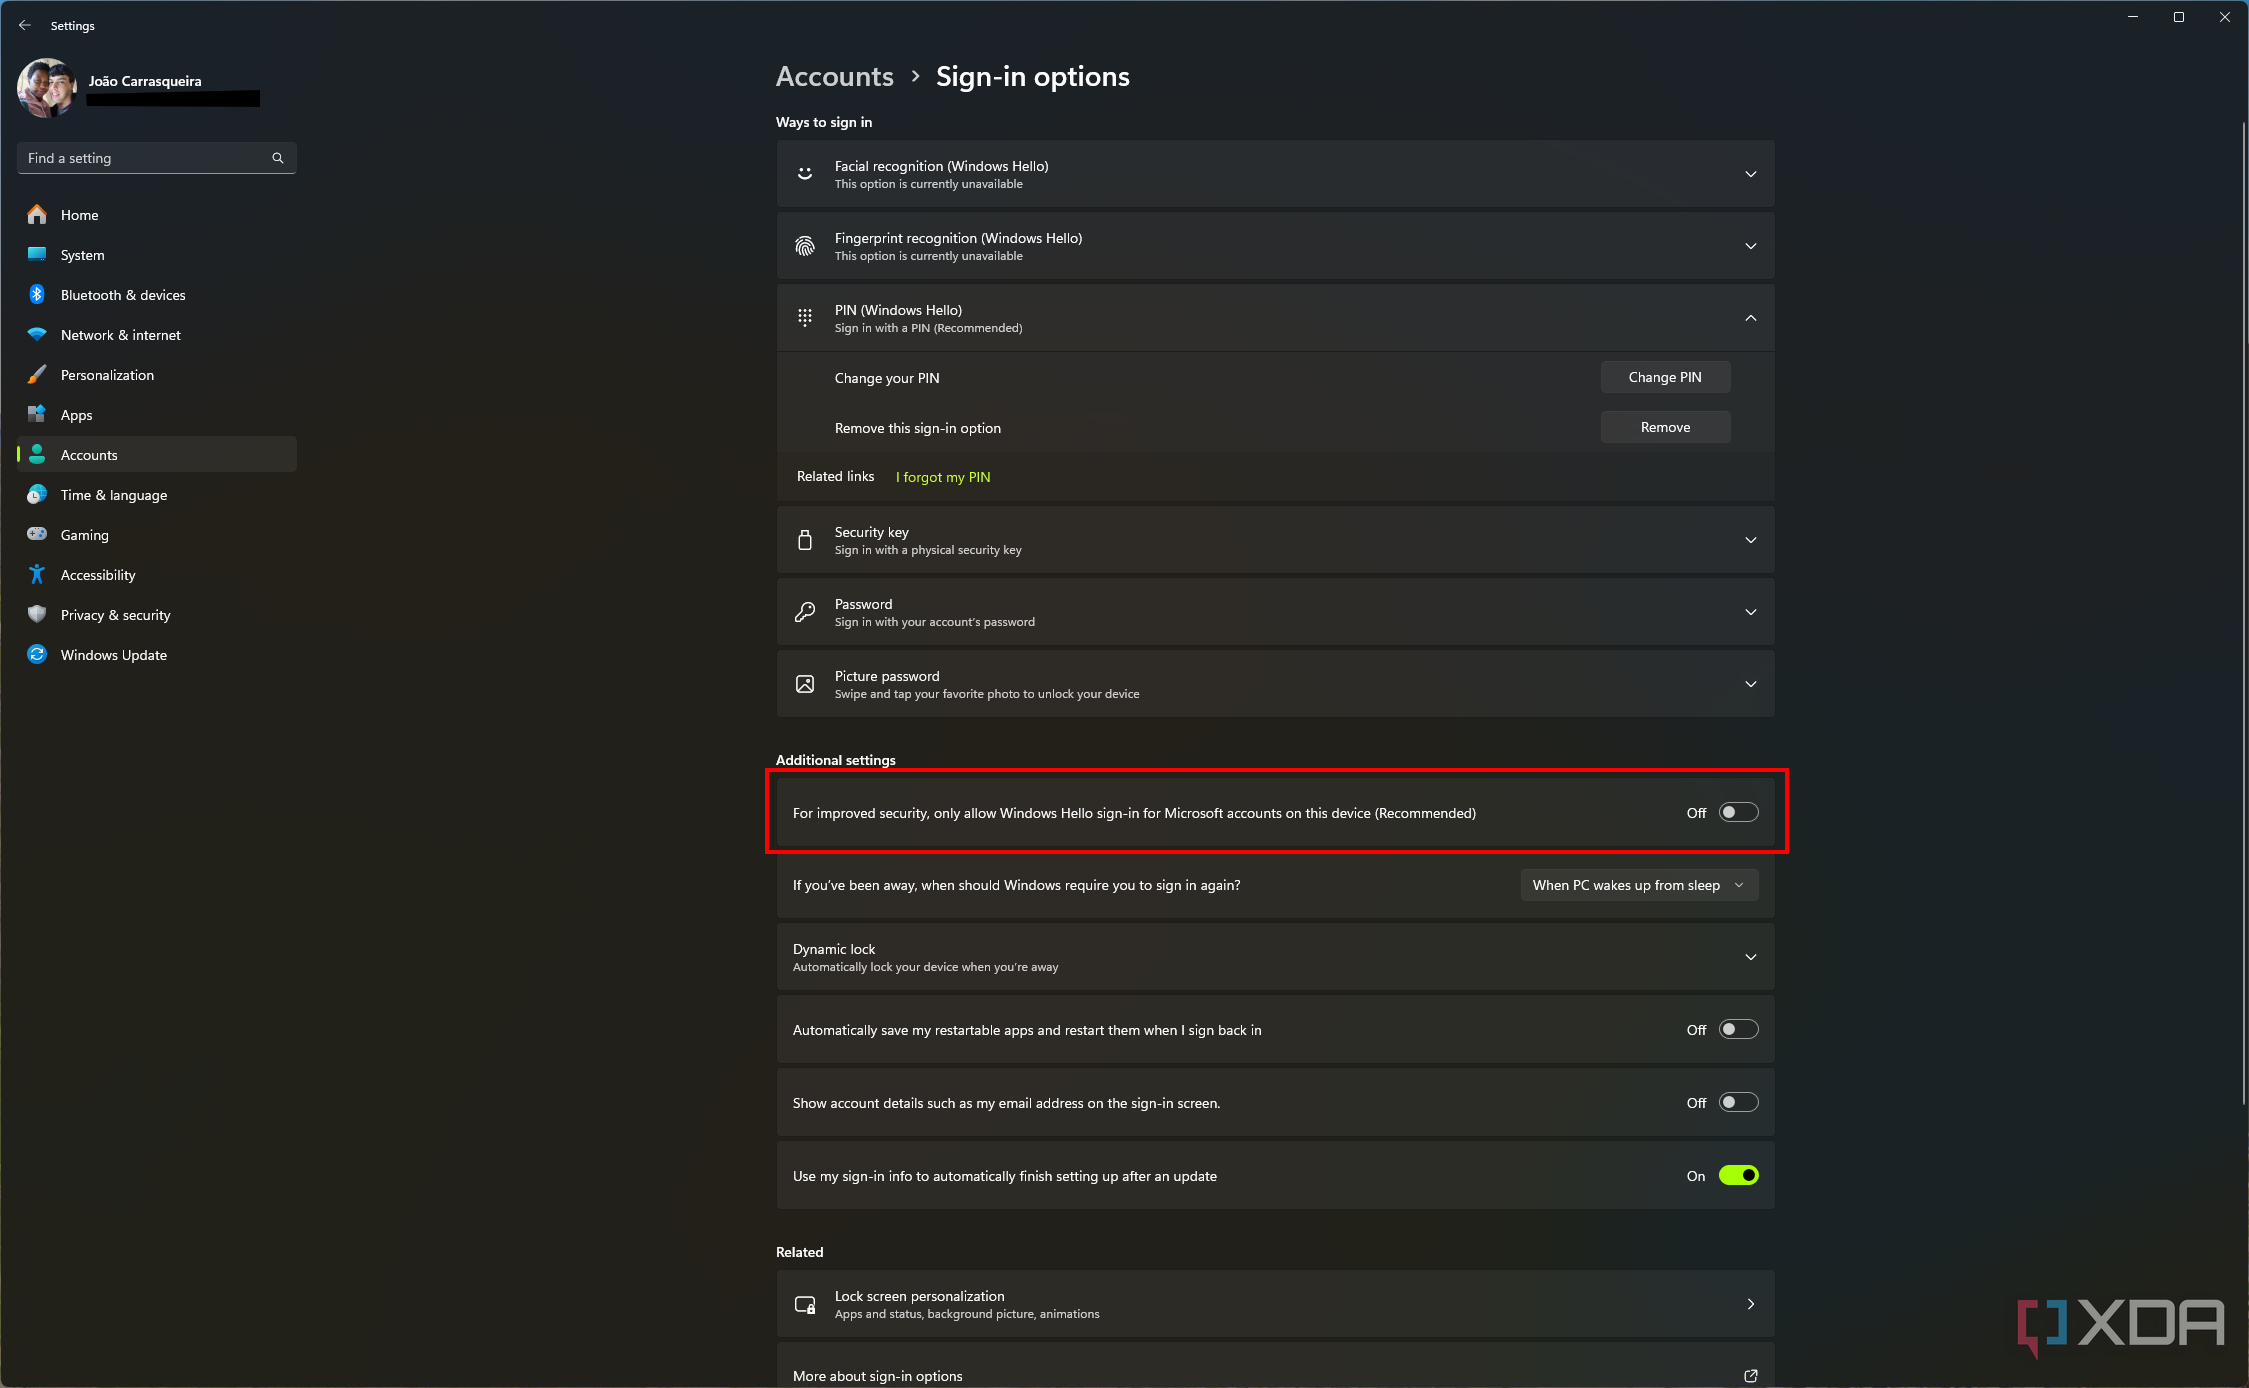2249x1388 pixels.
Task: Open Lock screen personalization chevron
Action: point(1751,1304)
